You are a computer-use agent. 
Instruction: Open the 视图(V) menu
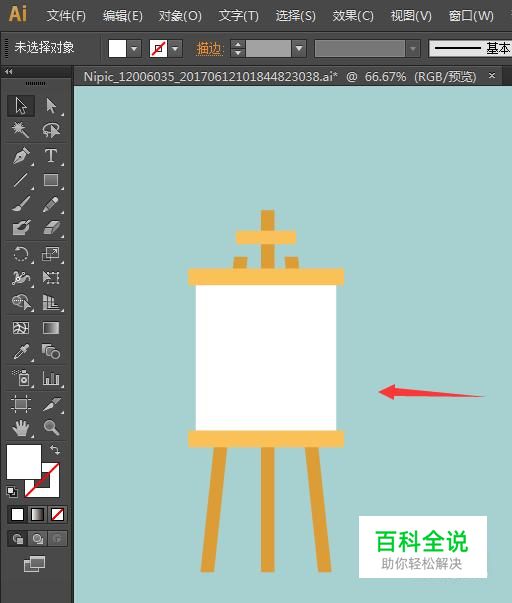click(411, 16)
